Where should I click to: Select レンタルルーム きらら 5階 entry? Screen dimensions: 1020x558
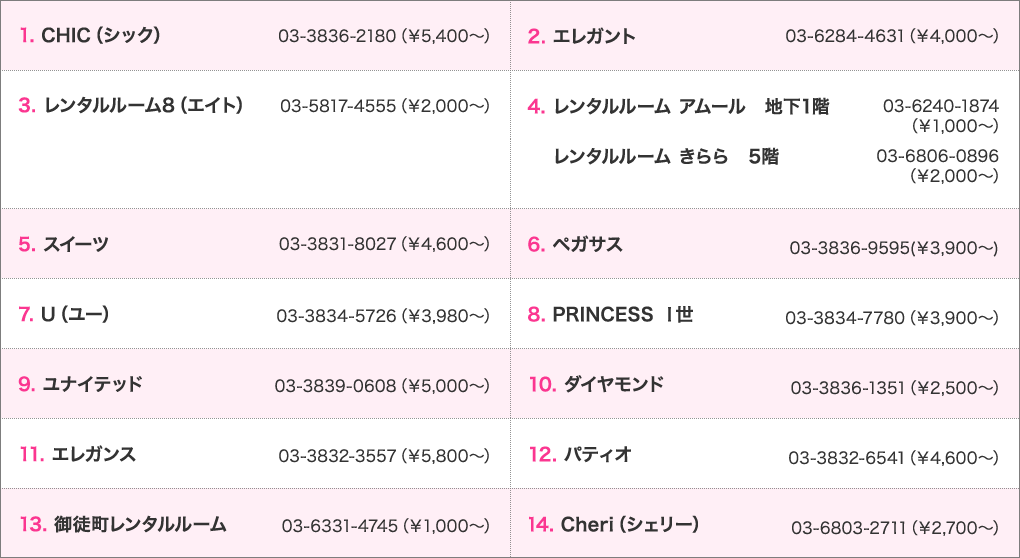(666, 157)
